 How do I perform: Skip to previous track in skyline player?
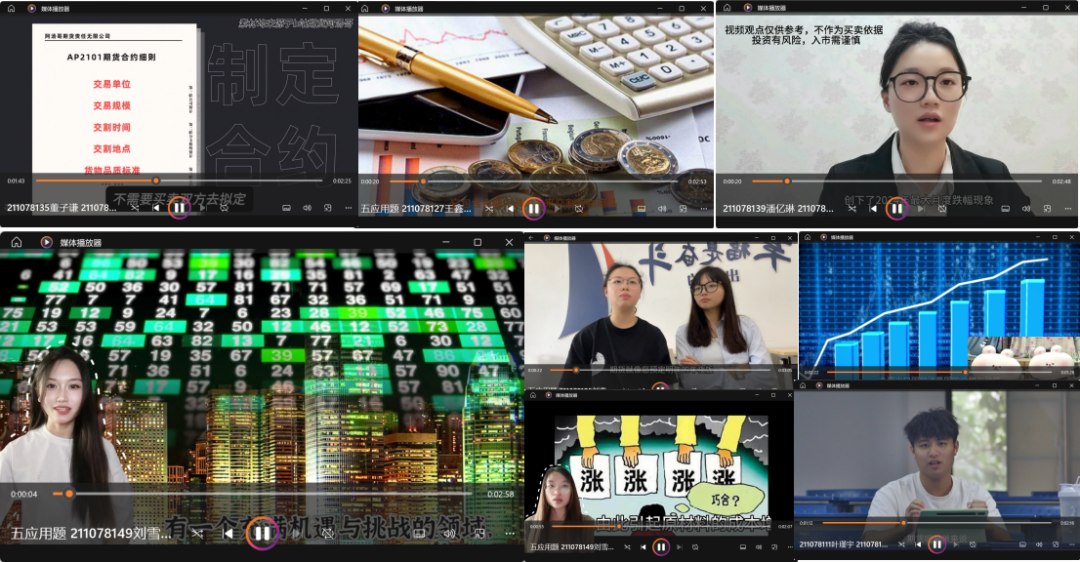[229, 533]
